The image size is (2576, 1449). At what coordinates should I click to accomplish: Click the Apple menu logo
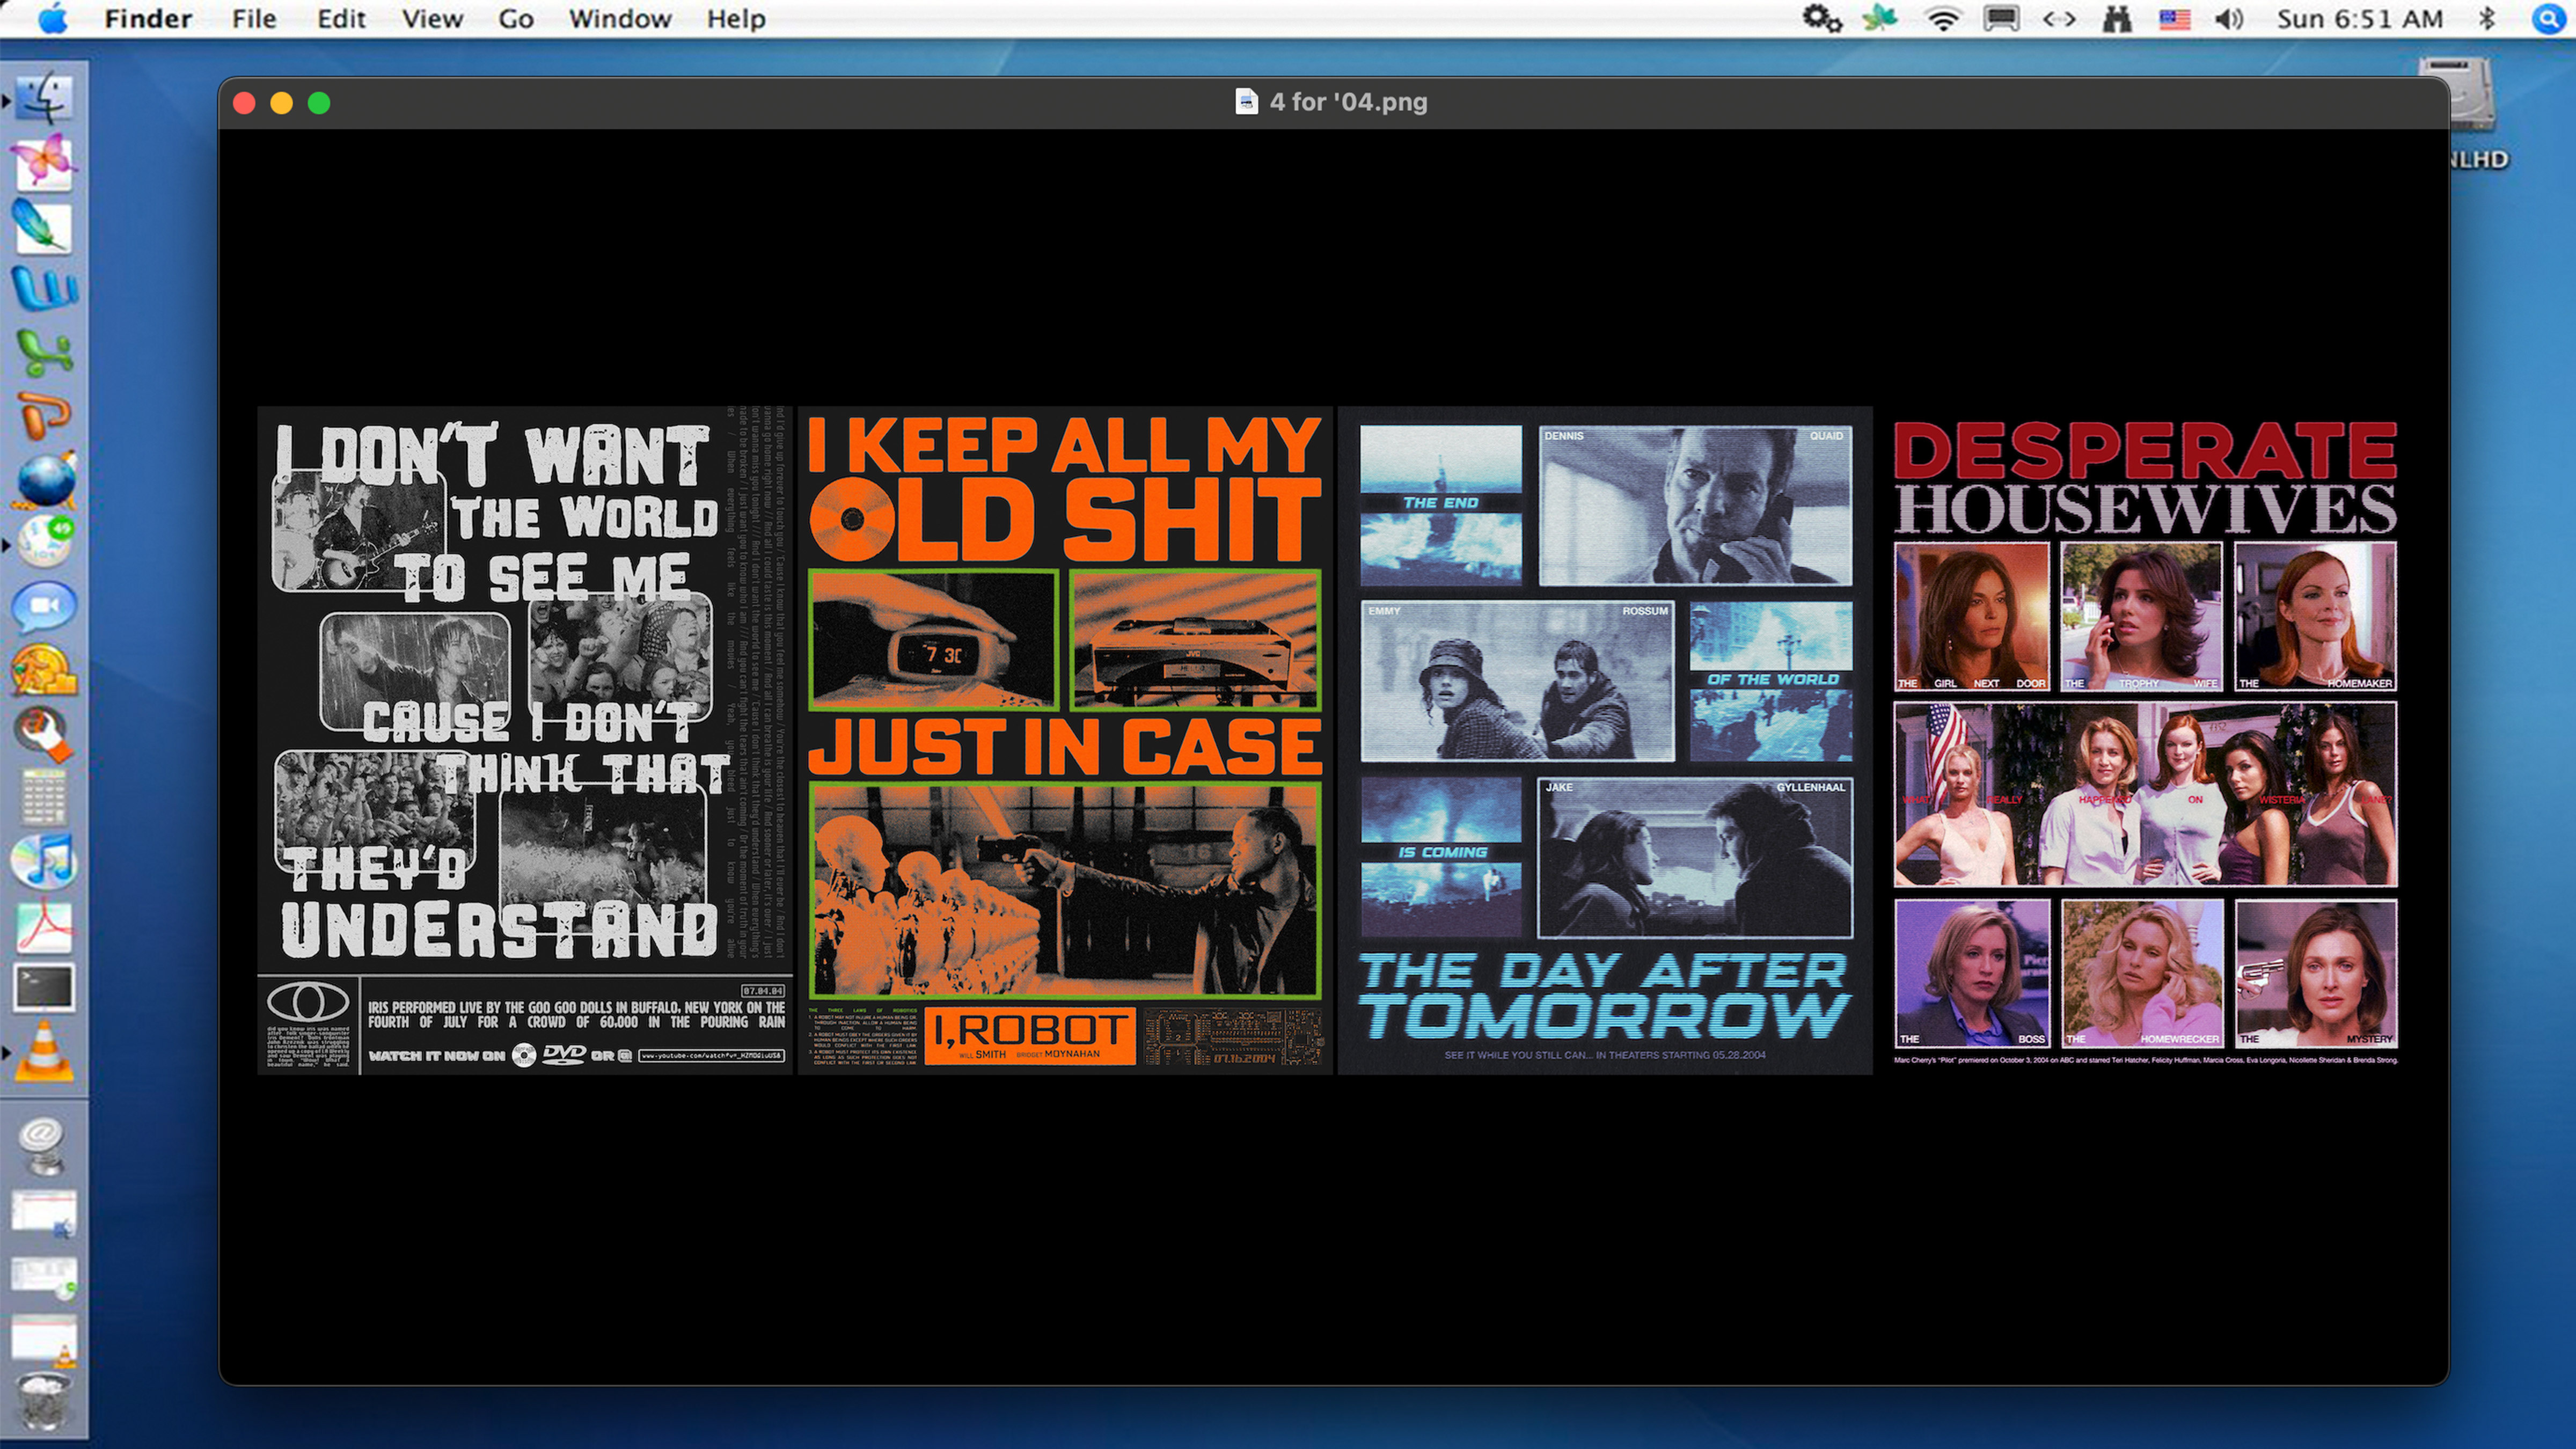click(52, 19)
